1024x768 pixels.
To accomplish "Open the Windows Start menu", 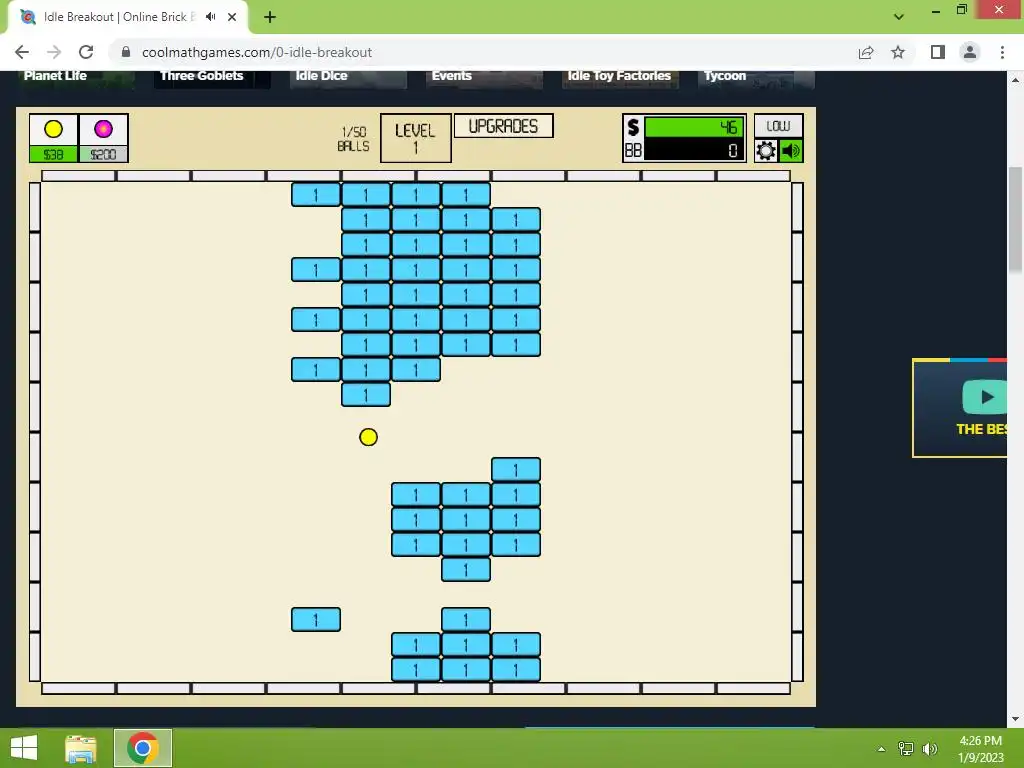I will 24,748.
